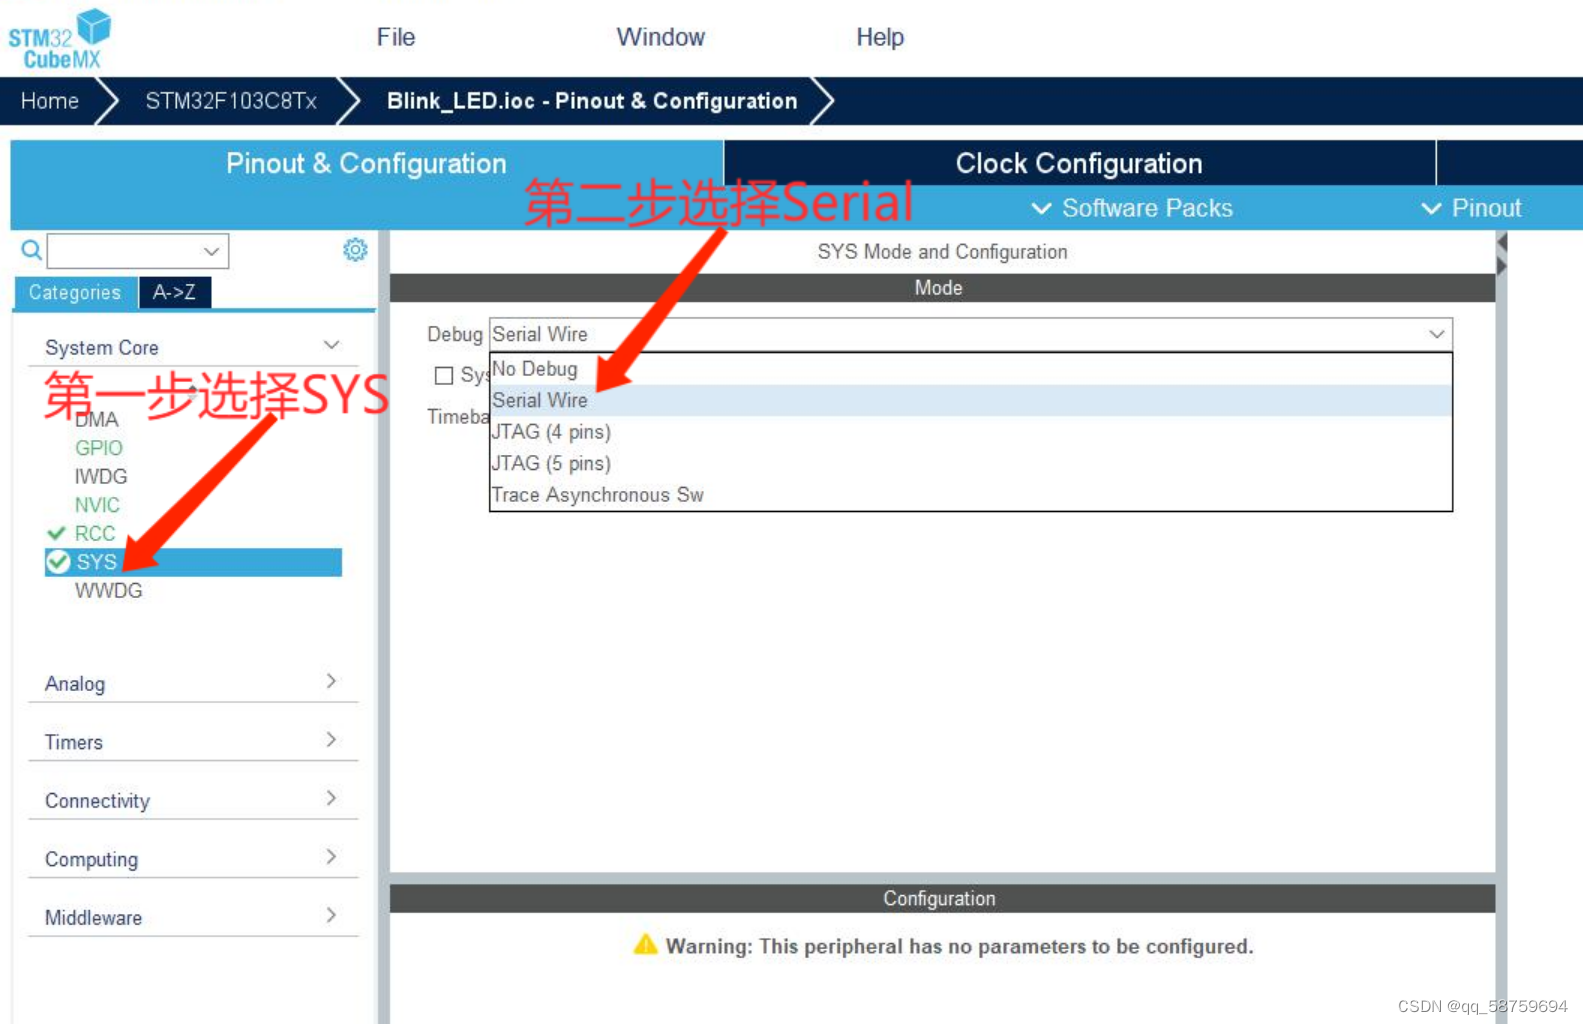This screenshot has height=1024, width=1583.
Task: Choose JTAG (4 pins) option
Action: click(x=971, y=432)
